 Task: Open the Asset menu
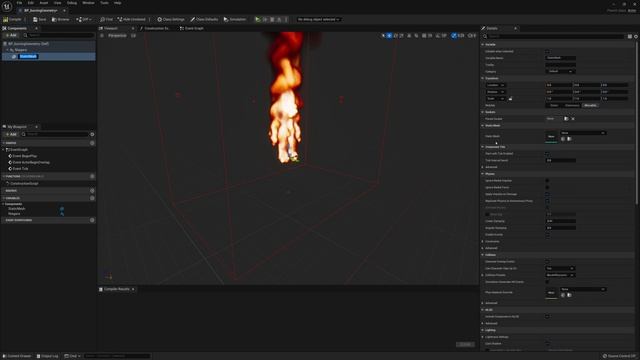tap(44, 3)
